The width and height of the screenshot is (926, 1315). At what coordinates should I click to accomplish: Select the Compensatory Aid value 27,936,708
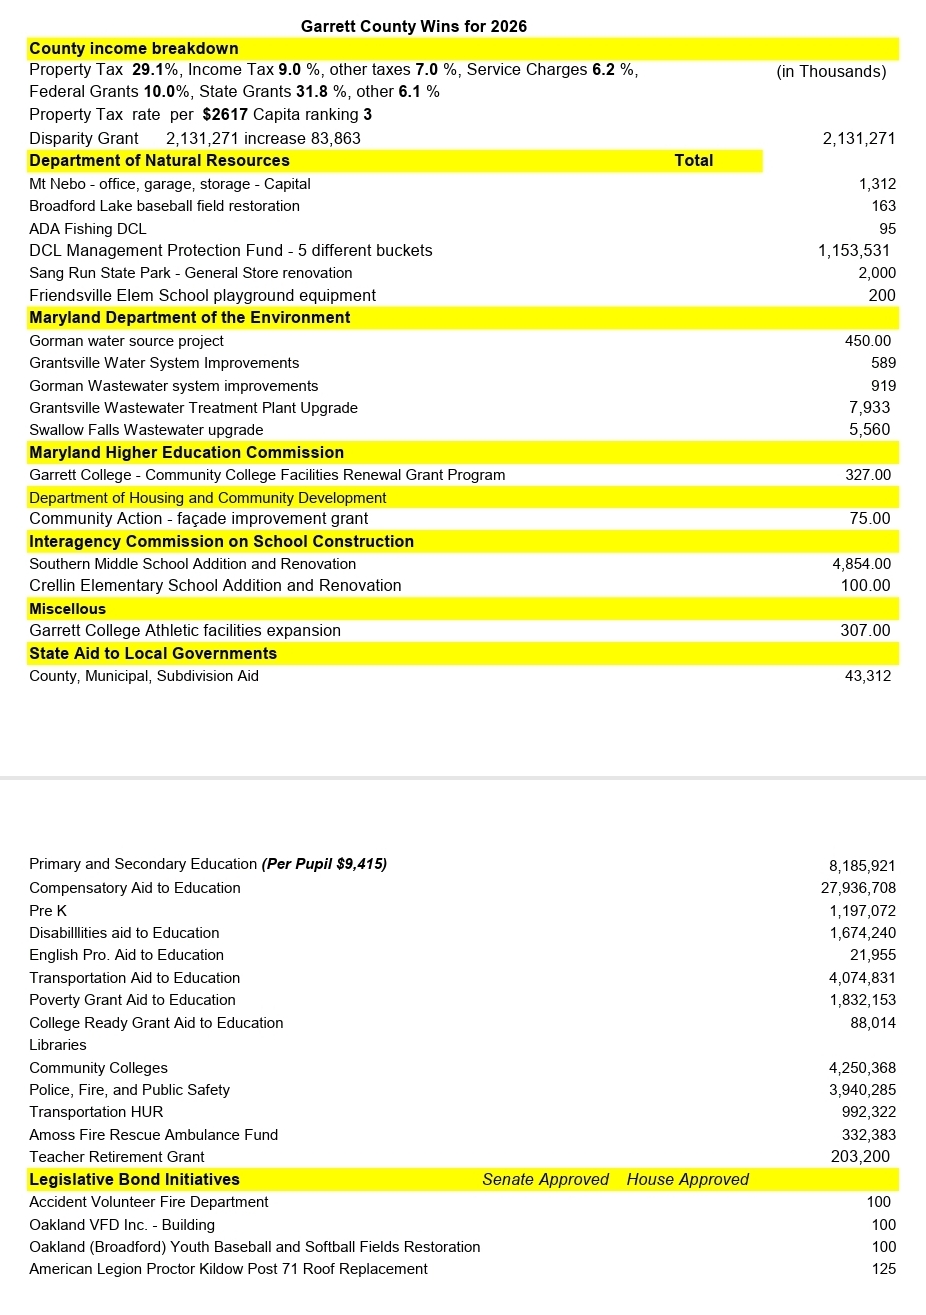pos(858,888)
